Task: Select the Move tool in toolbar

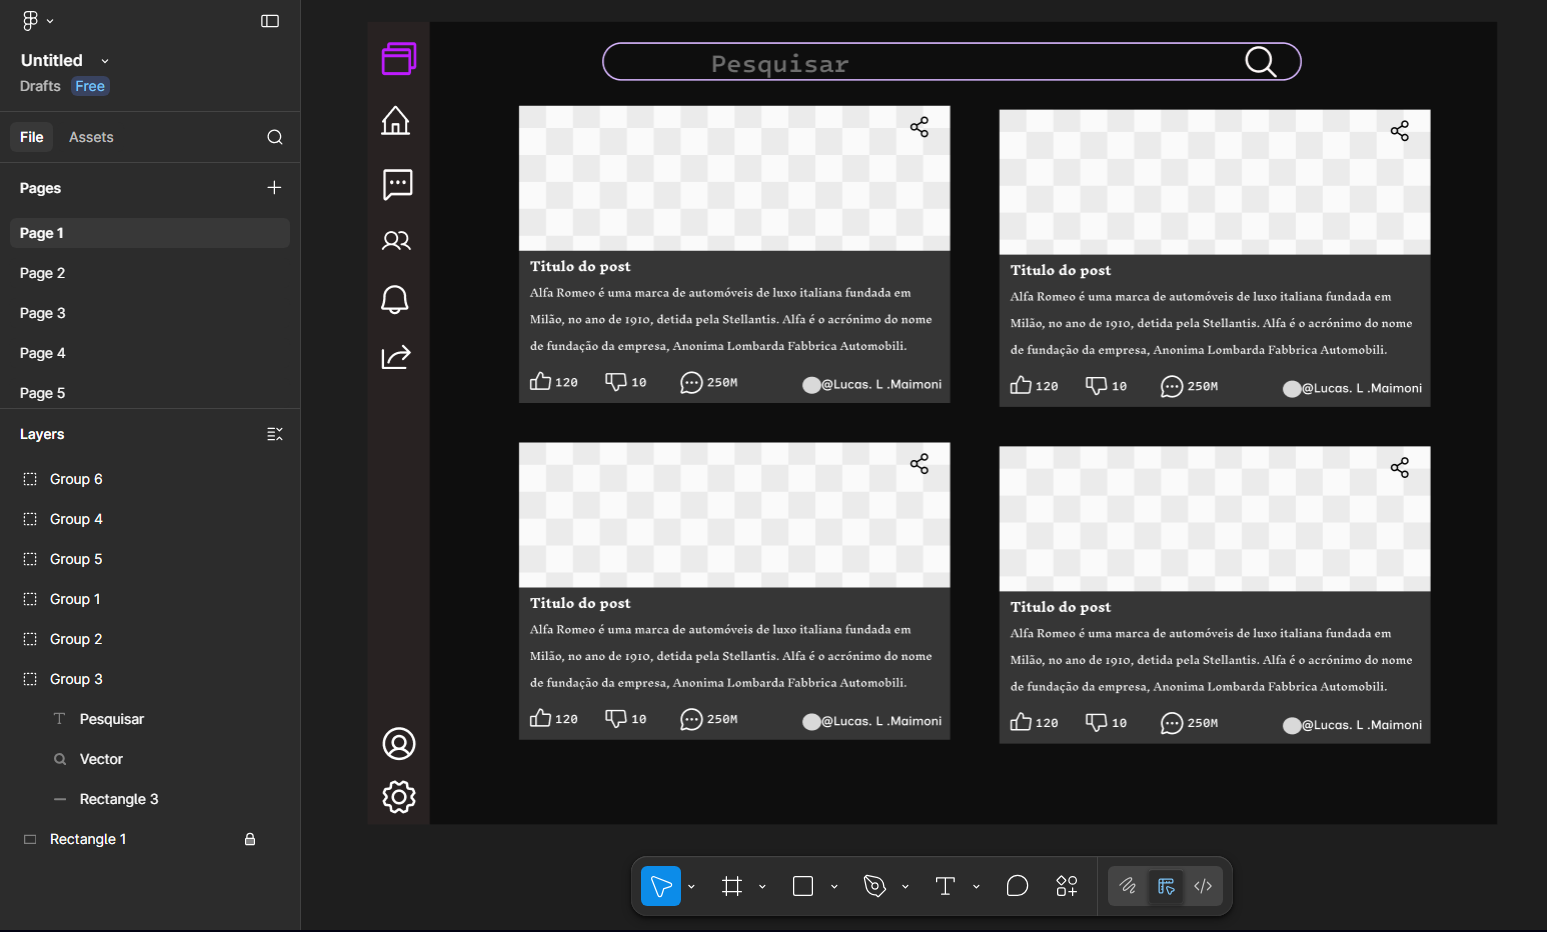Action: coord(661,886)
